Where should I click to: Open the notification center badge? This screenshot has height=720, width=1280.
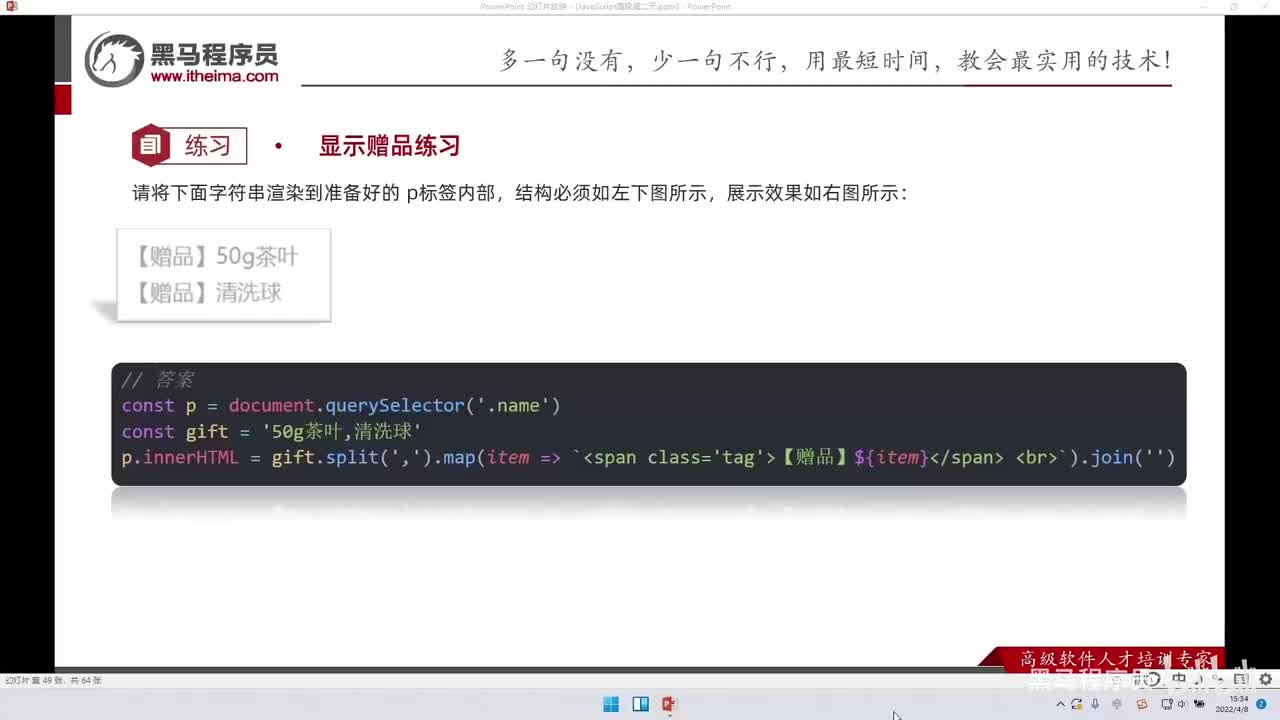[1262, 704]
